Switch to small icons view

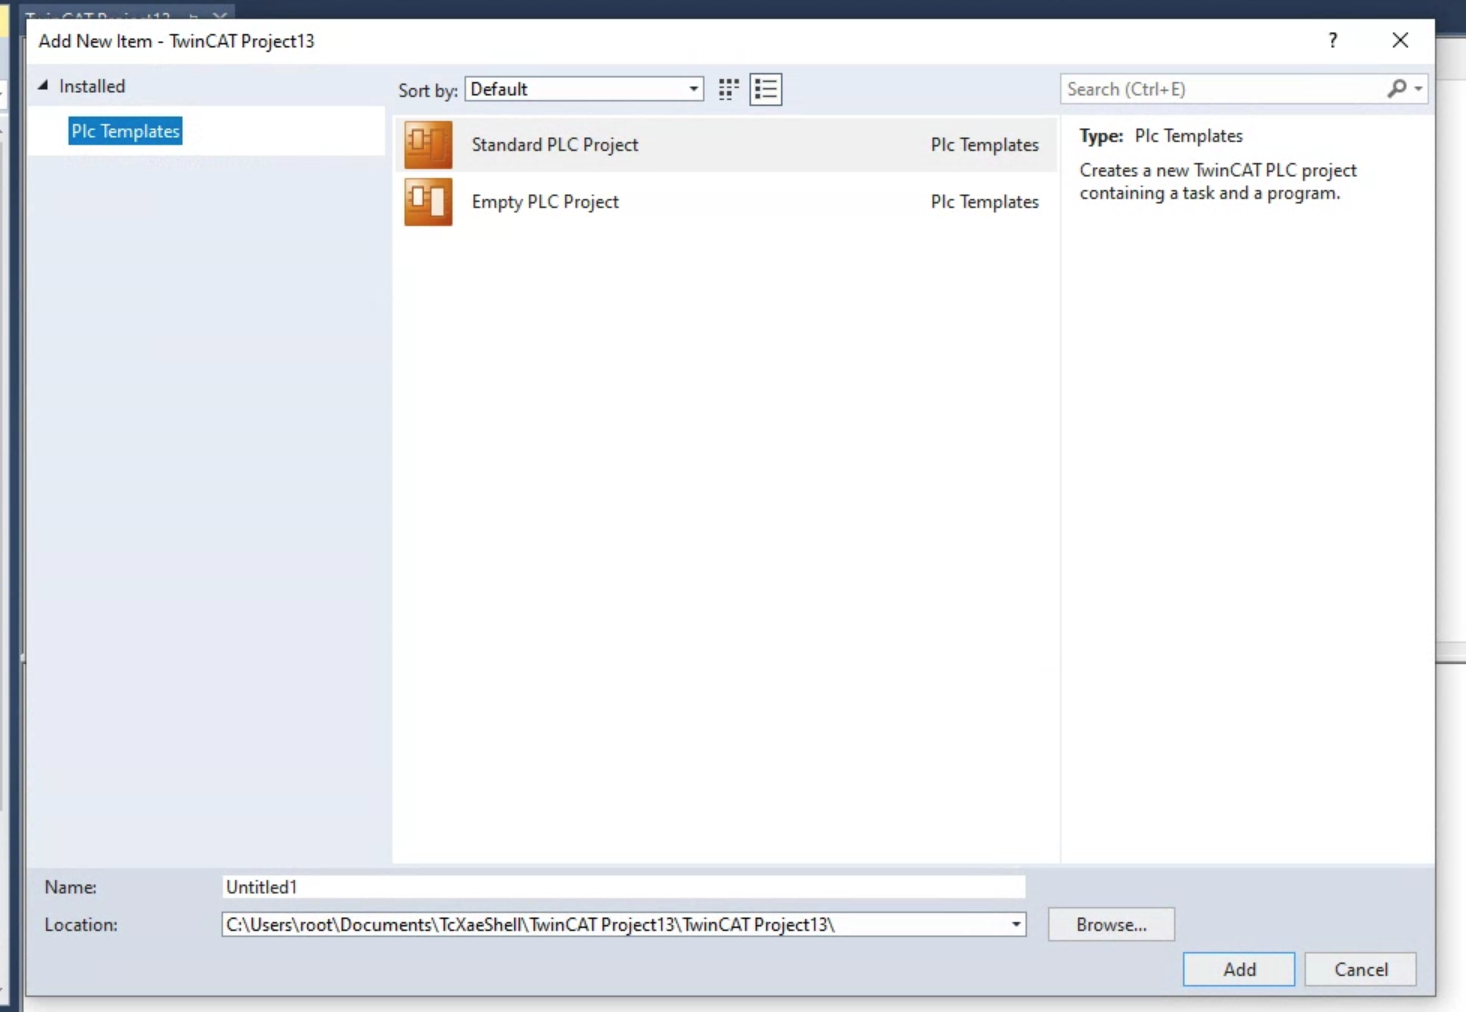(729, 89)
